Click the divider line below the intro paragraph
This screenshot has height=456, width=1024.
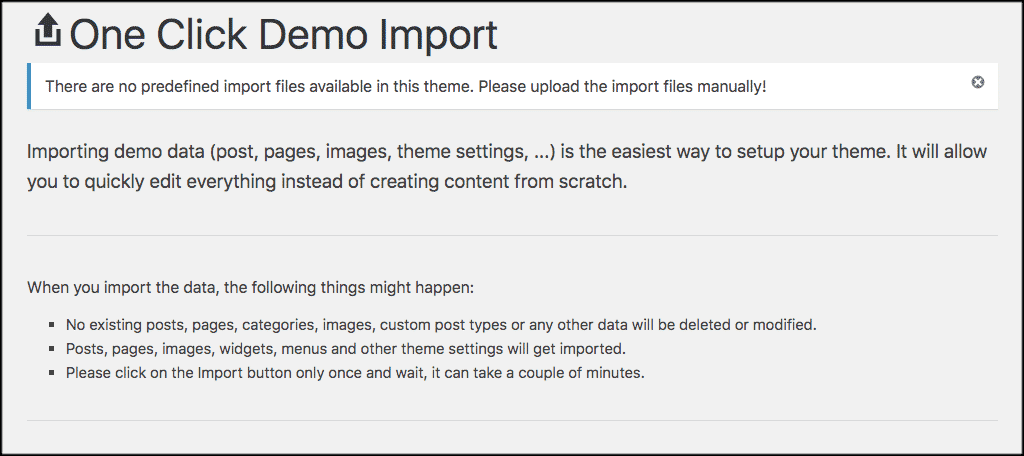tap(512, 235)
